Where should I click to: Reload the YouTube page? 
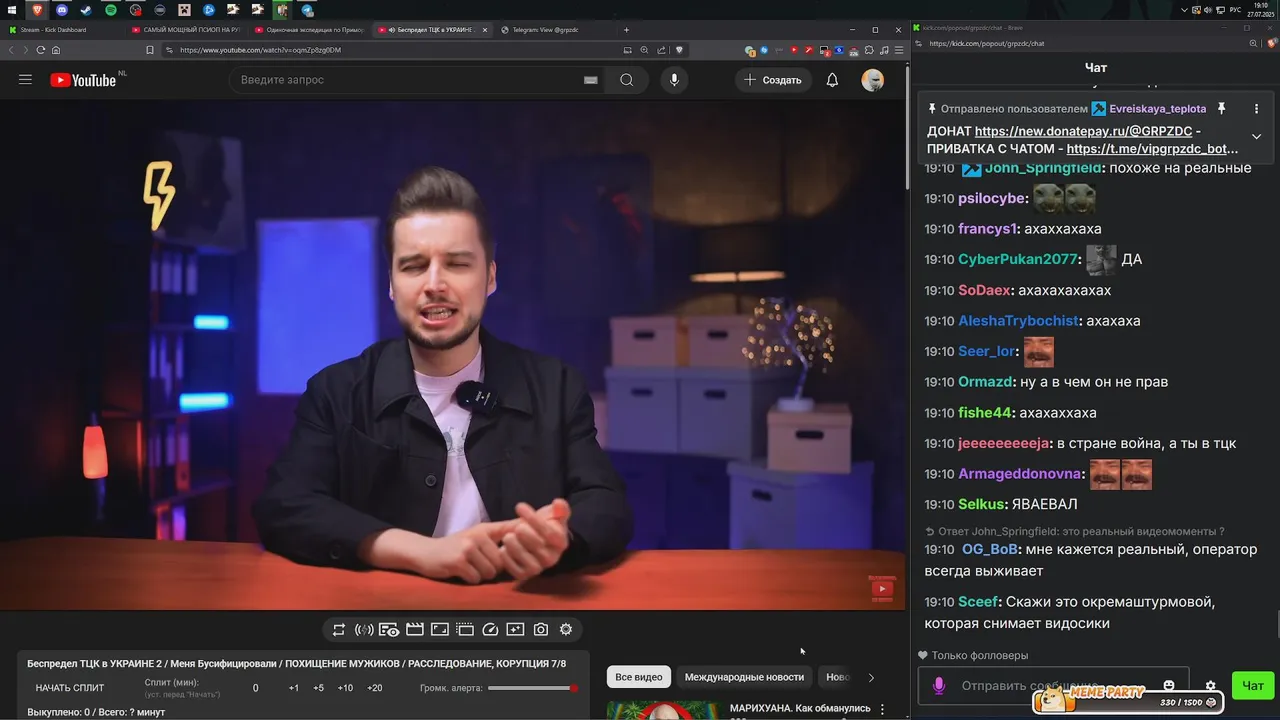[x=41, y=50]
